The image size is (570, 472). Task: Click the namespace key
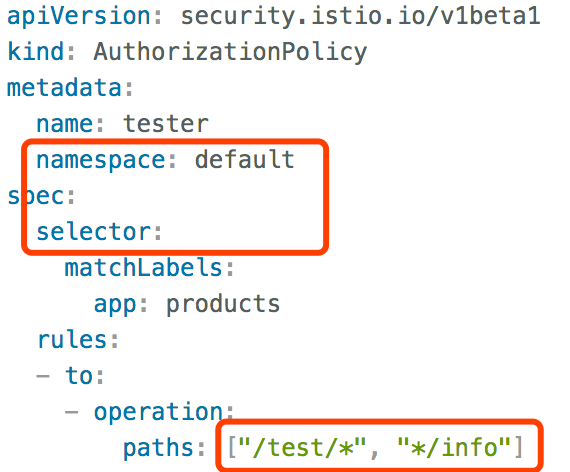(x=101, y=161)
